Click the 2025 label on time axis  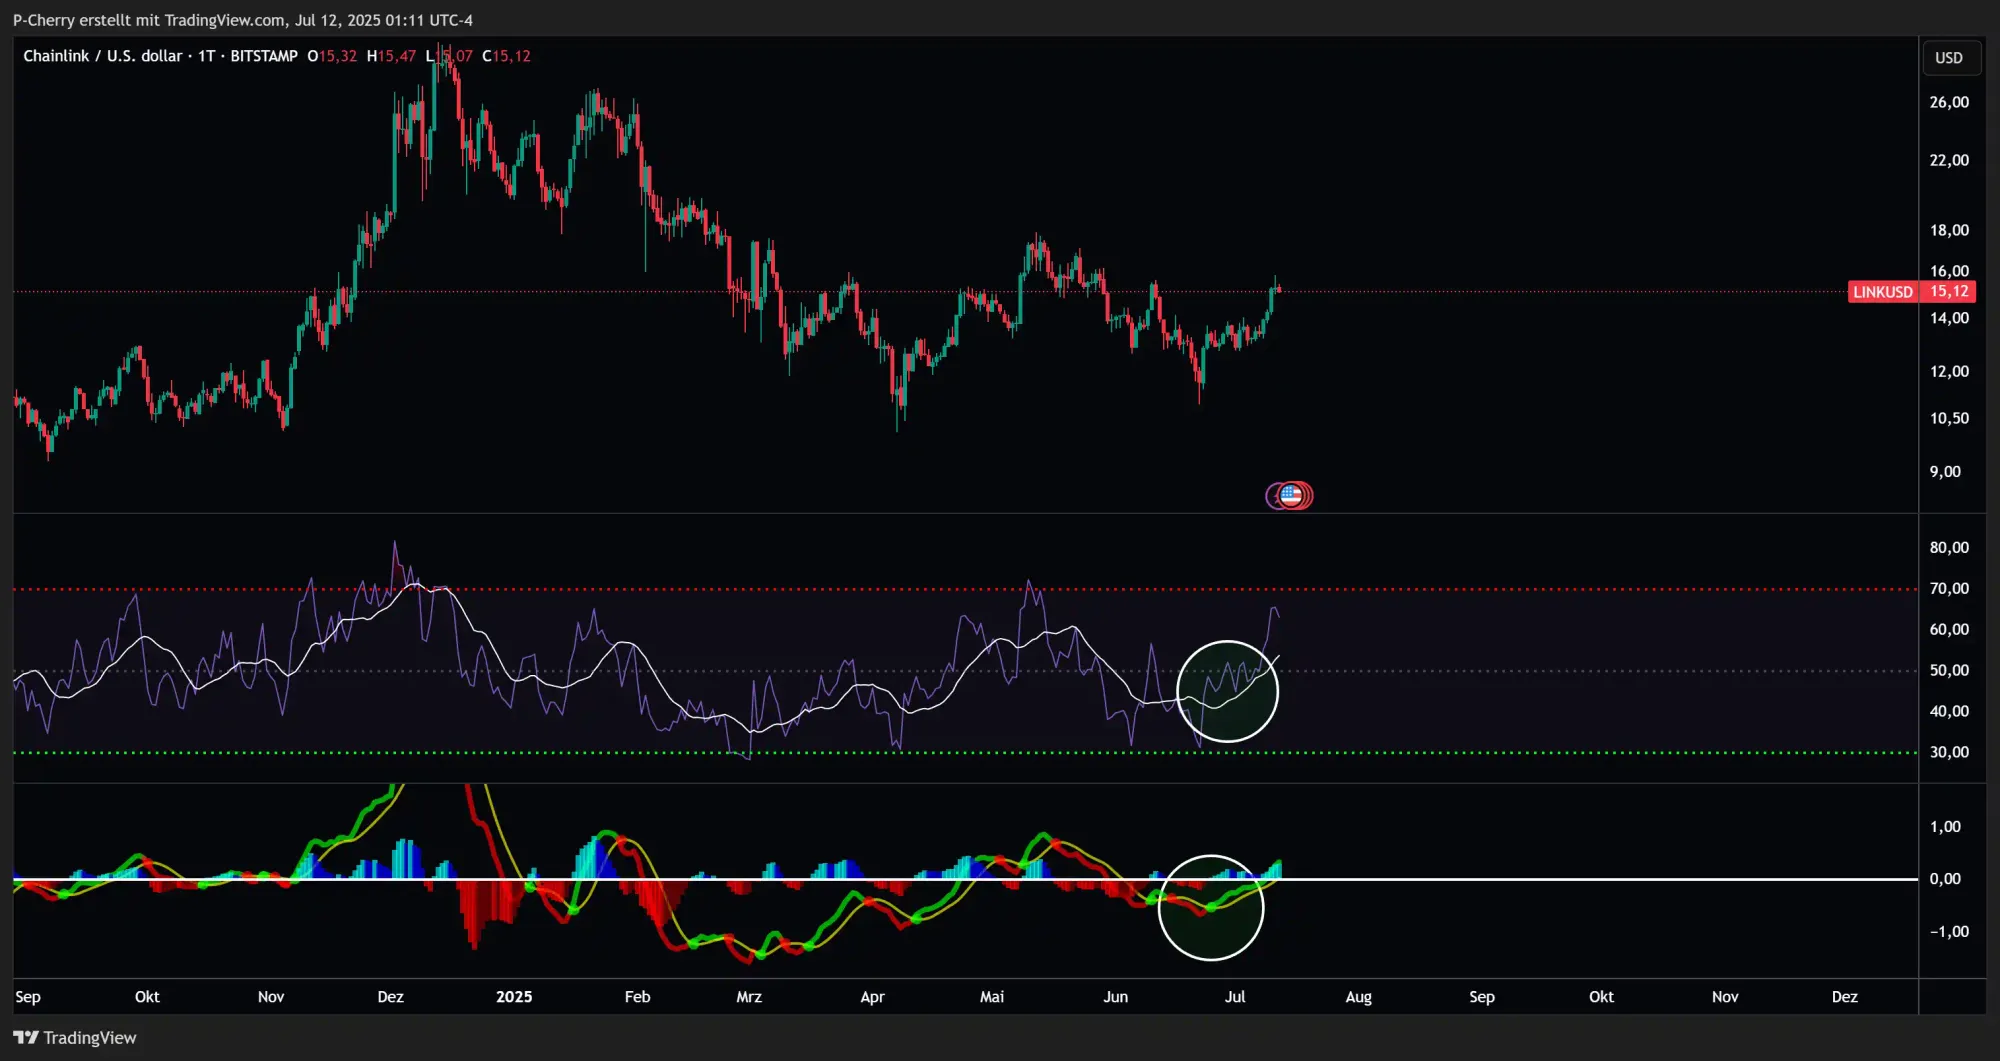coord(514,997)
